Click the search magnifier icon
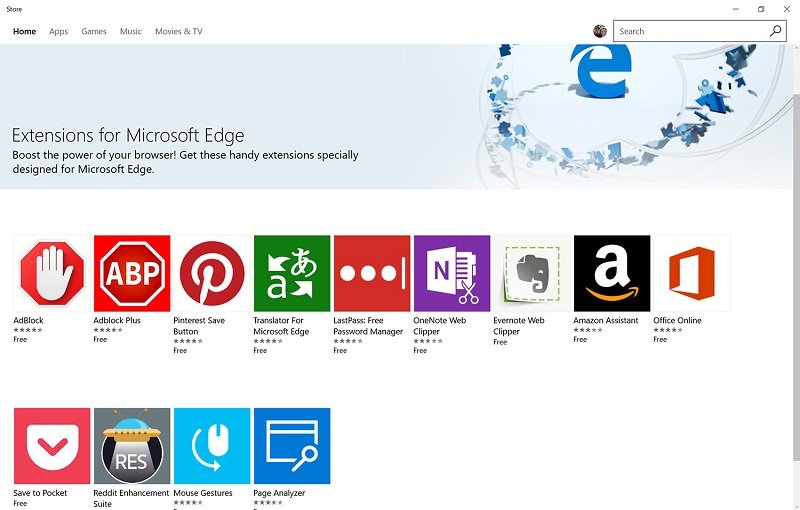Screen dimensions: 800x510 pos(776,31)
